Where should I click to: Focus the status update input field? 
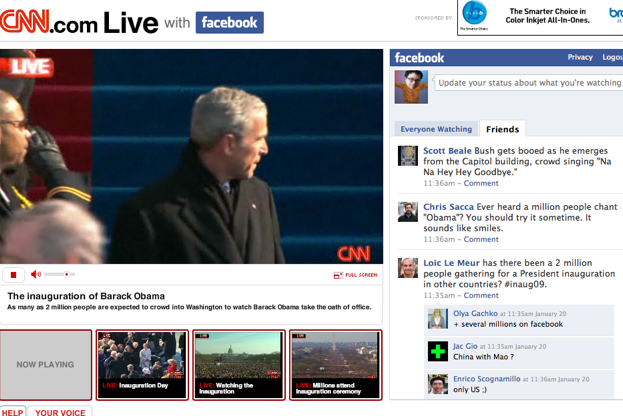(x=528, y=83)
